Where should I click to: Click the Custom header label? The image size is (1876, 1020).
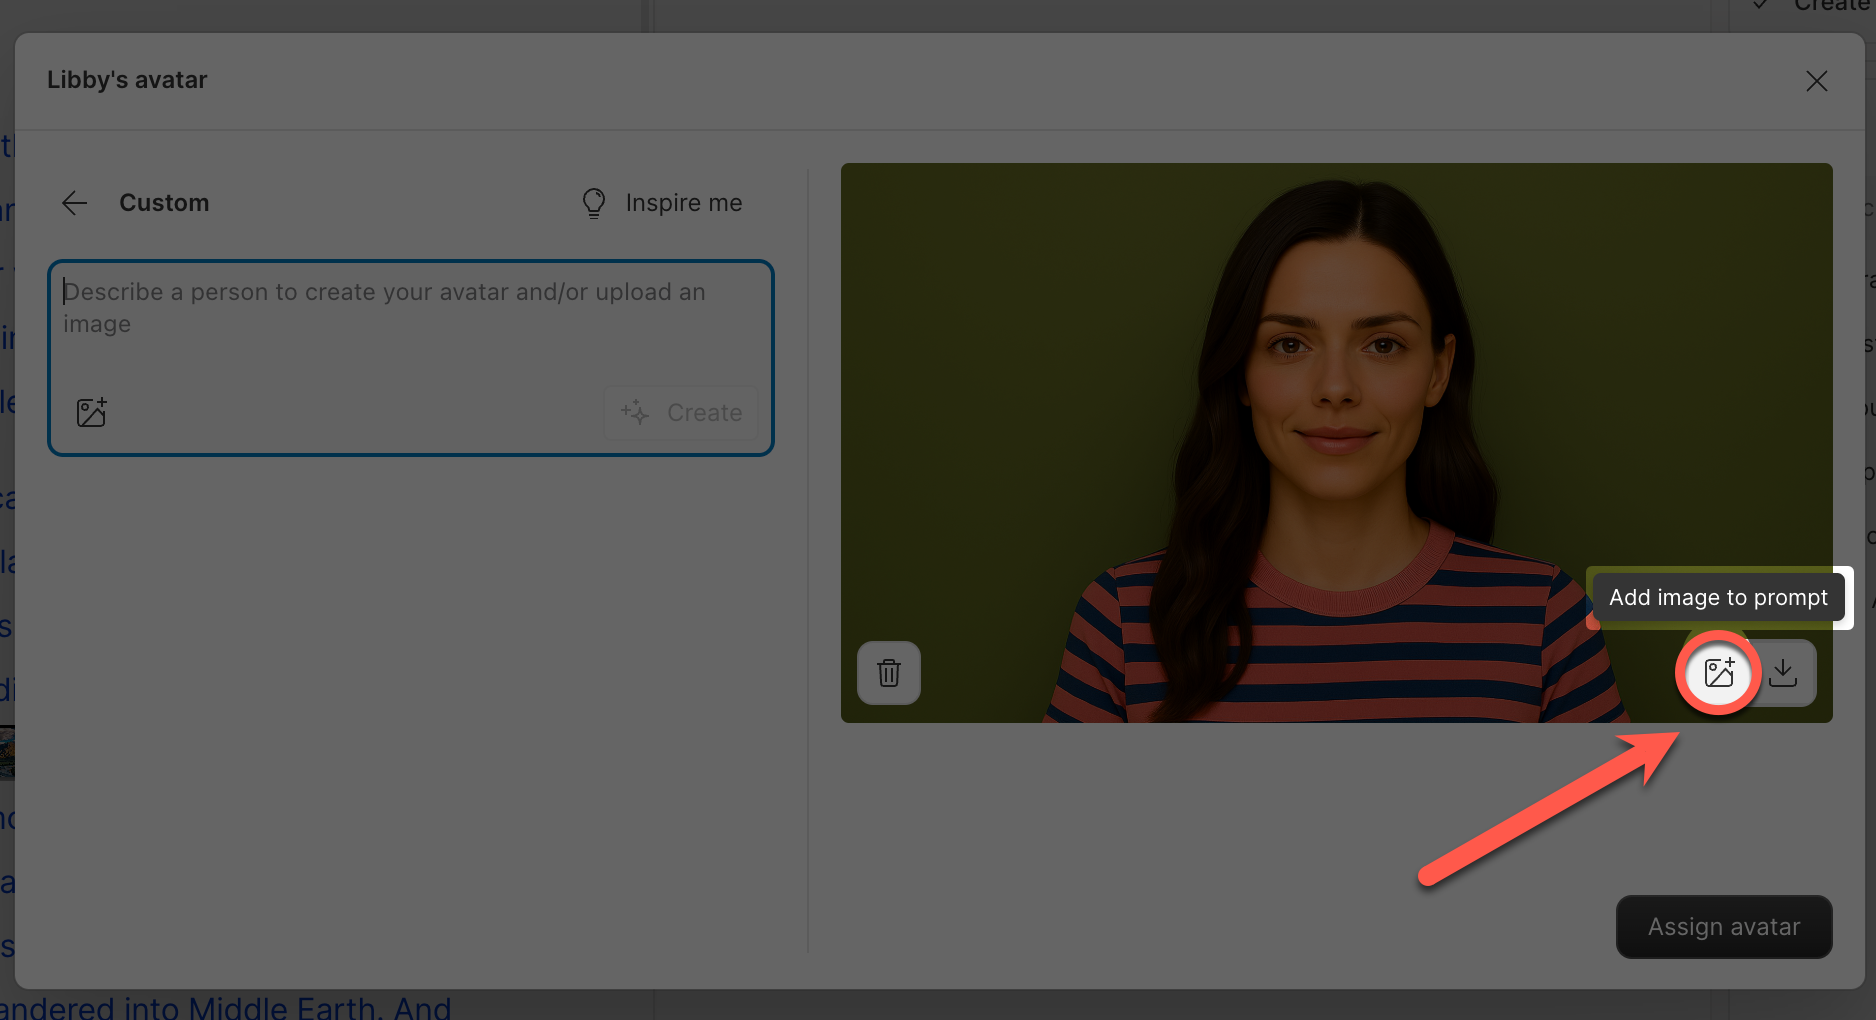164,202
